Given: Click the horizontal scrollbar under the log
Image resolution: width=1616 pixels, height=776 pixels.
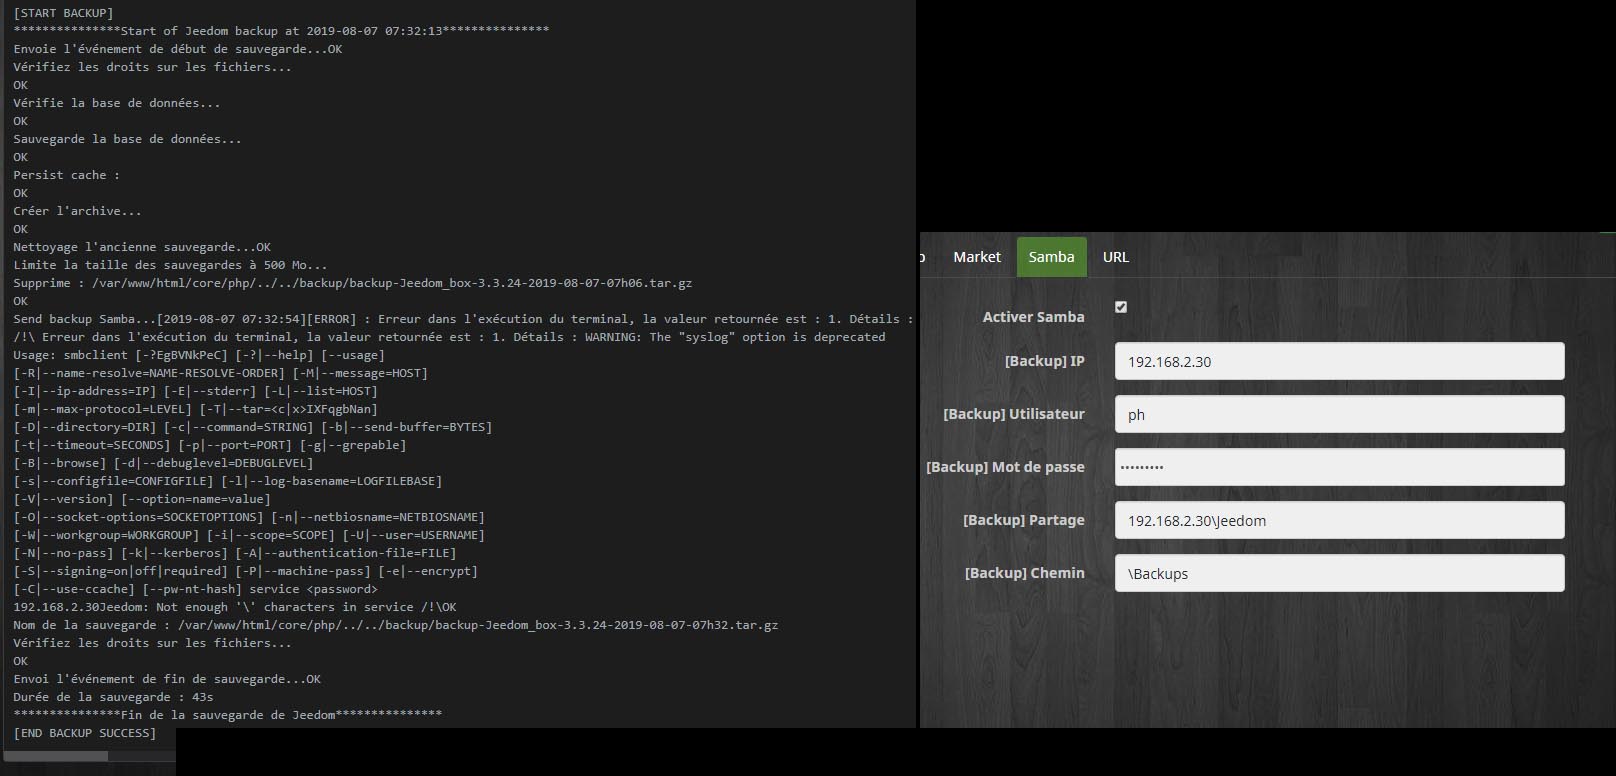Looking at the screenshot, I should [56, 756].
